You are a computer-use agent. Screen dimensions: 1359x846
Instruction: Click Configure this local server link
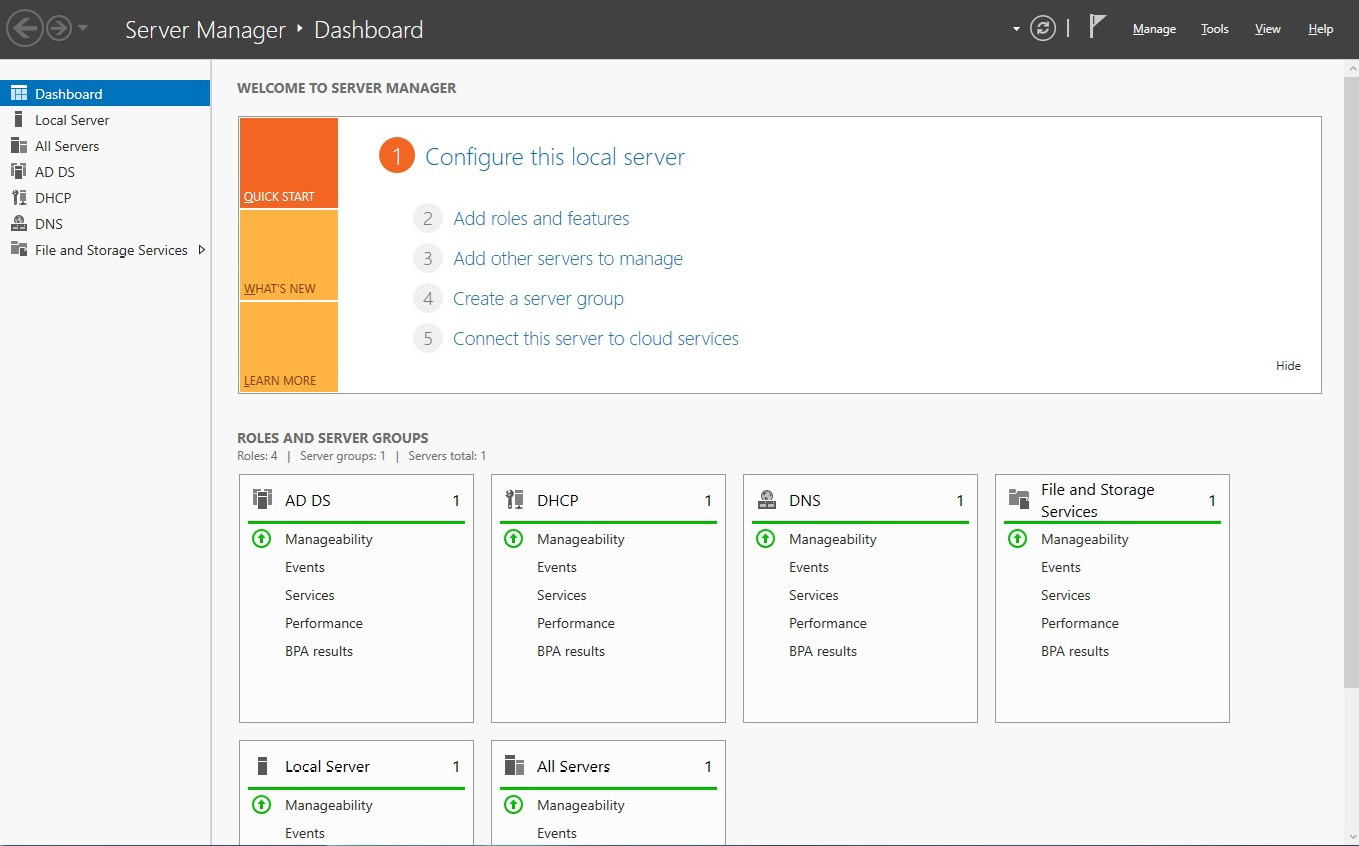pyautogui.click(x=555, y=157)
